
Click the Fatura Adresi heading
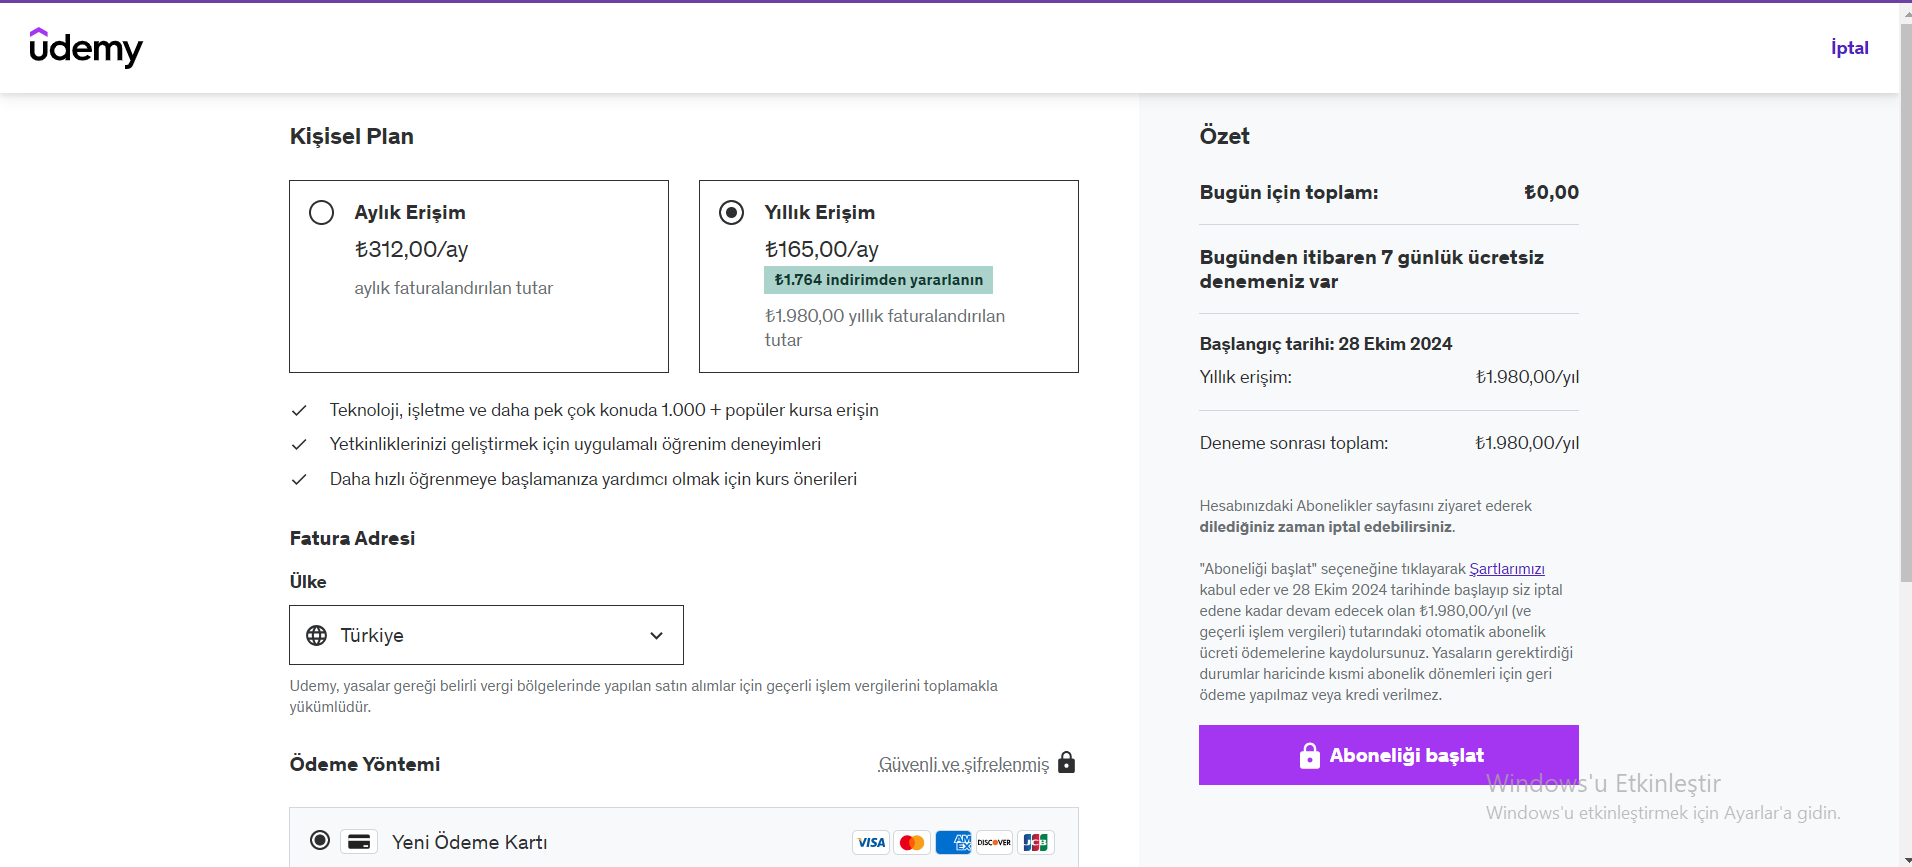coord(352,538)
